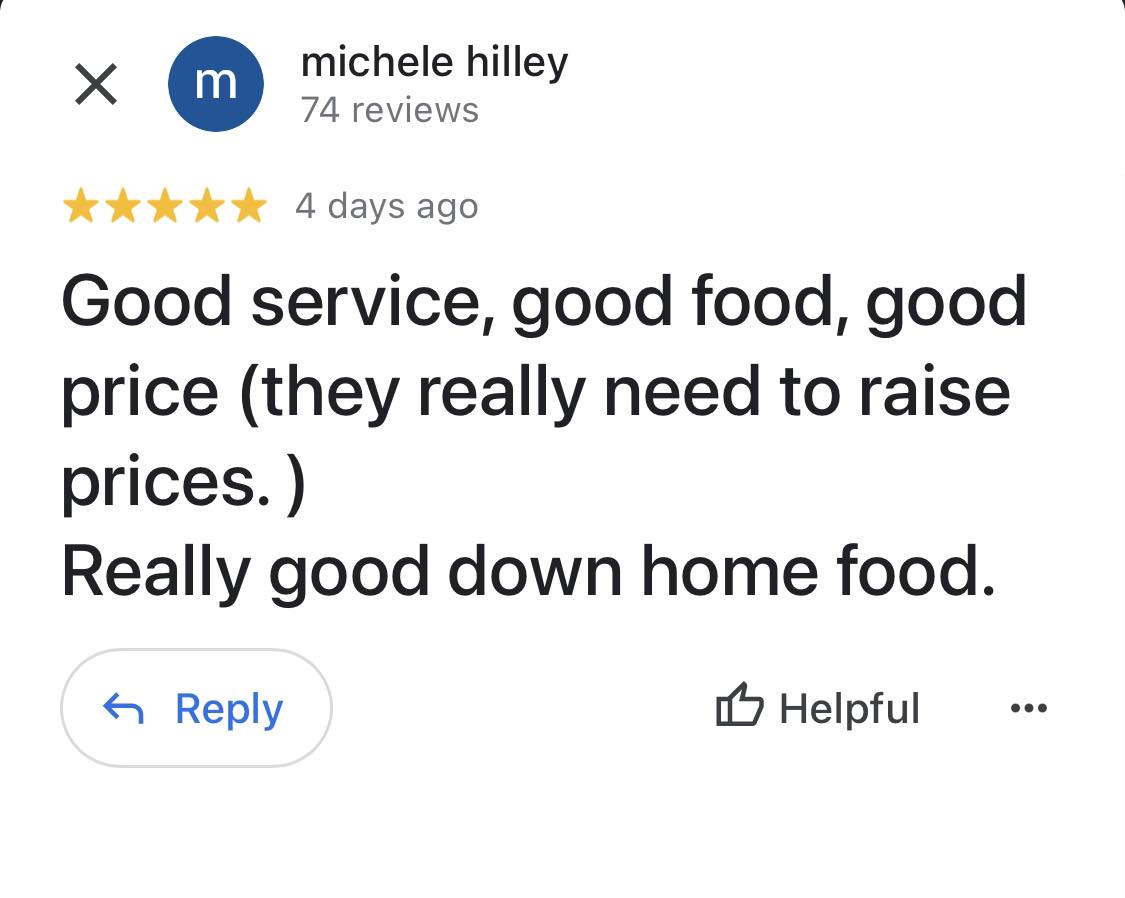1125x898 pixels.
Task: Click the second gold rating star
Action: click(122, 207)
